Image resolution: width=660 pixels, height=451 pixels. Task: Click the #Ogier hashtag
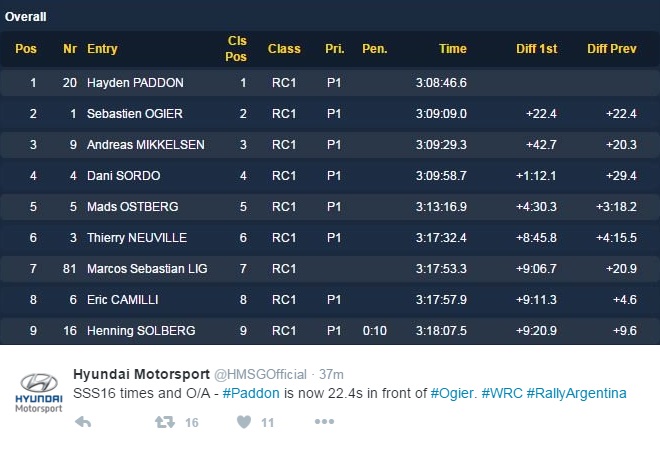click(x=453, y=393)
